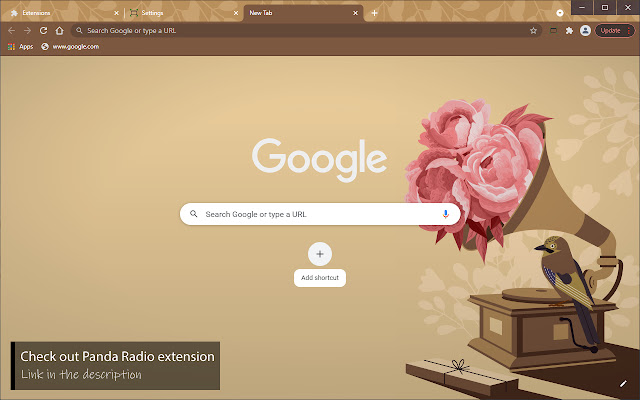
Task: Close the Extensions tab
Action: click(116, 13)
